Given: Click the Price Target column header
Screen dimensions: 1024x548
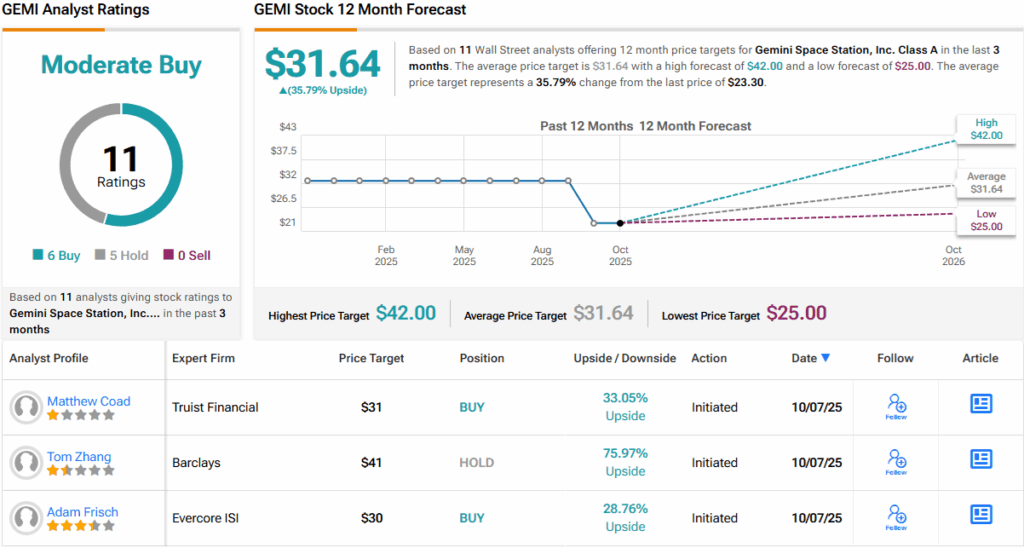Looking at the screenshot, I should (x=373, y=358).
